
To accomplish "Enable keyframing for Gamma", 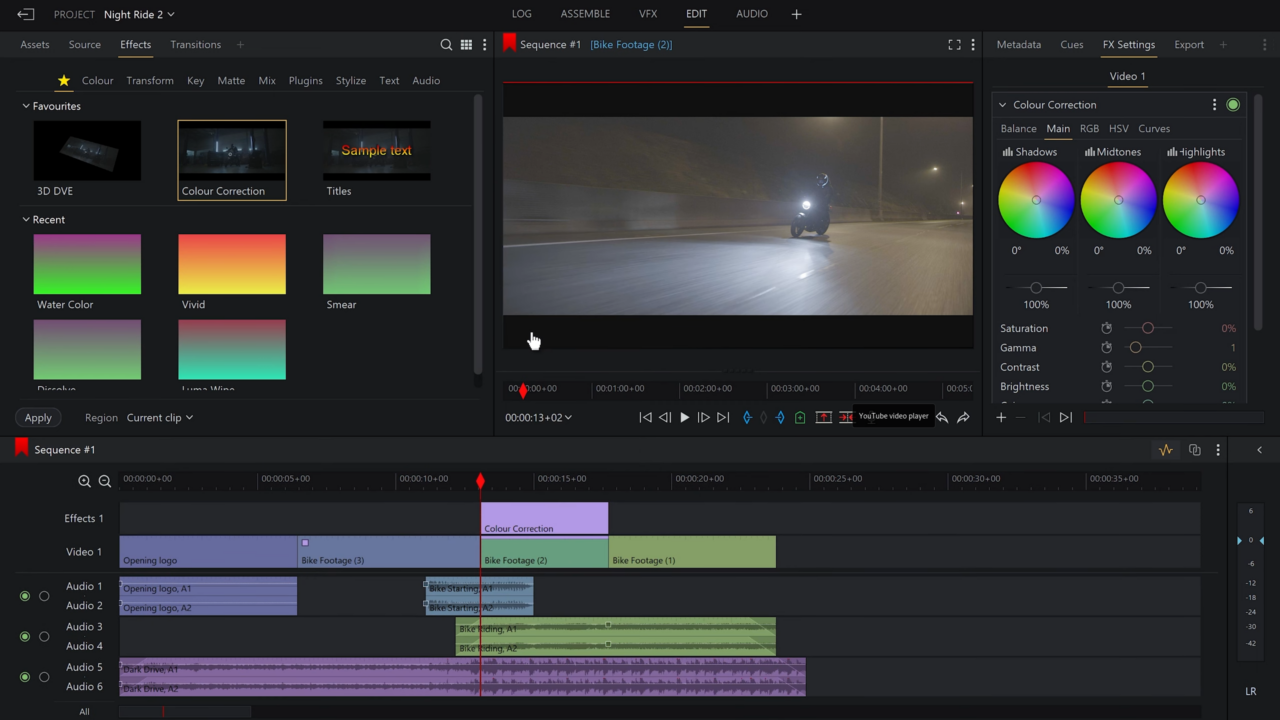I will [x=1106, y=348].
